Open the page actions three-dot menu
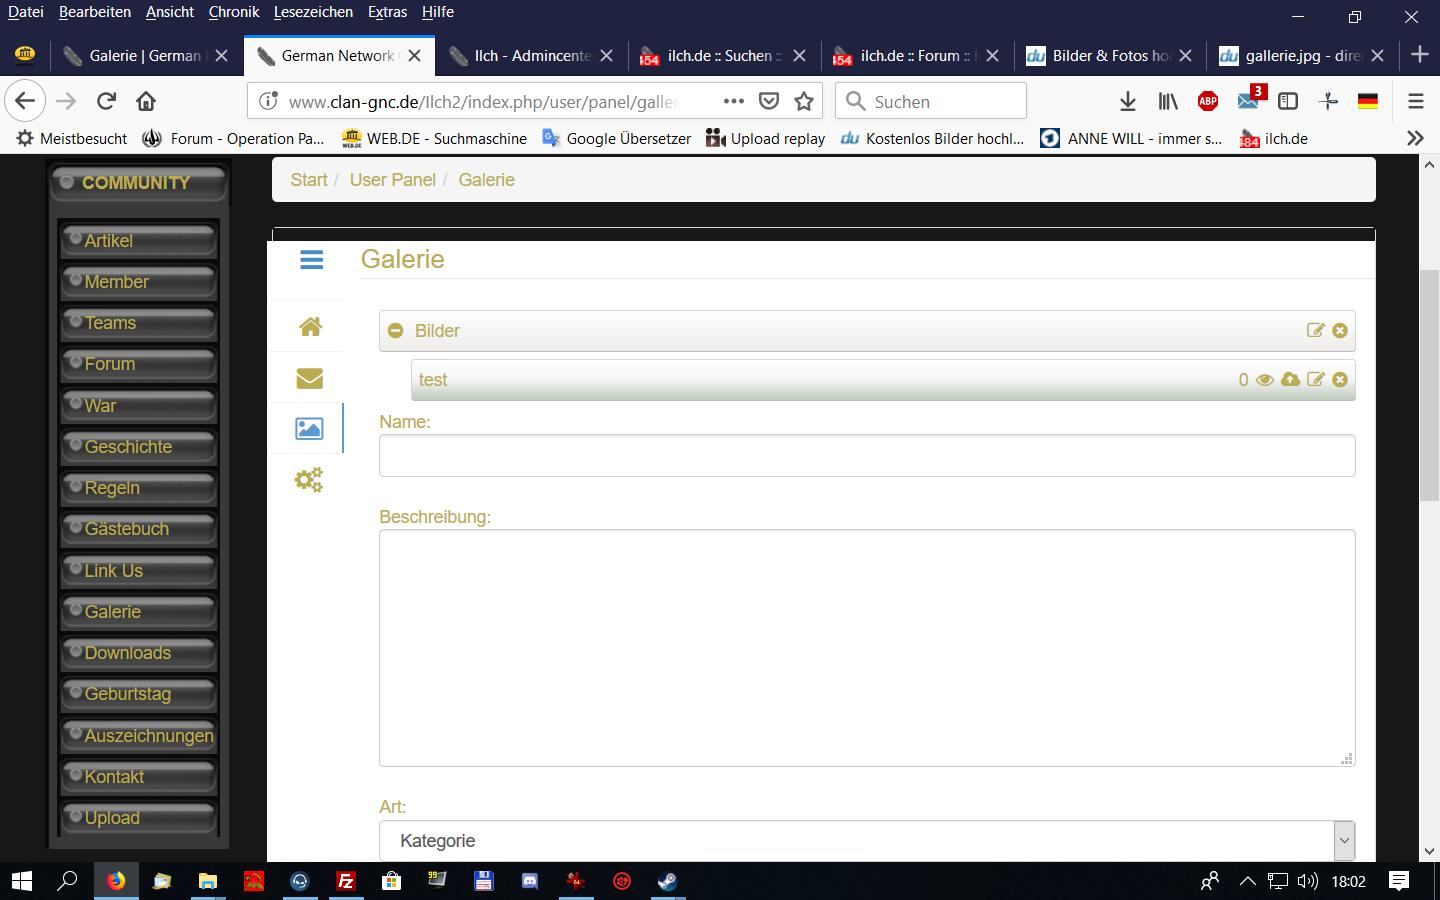Viewport: 1440px width, 900px height. (733, 101)
